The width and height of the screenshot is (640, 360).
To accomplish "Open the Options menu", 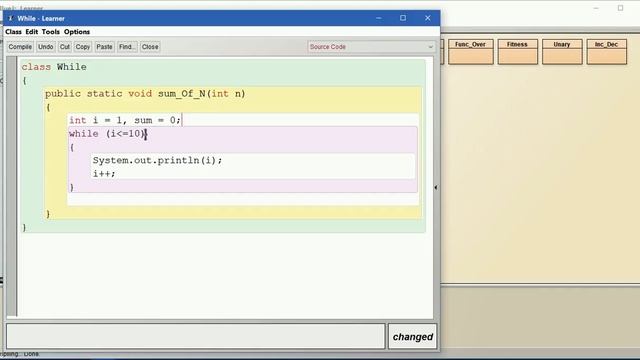I will (x=77, y=32).
